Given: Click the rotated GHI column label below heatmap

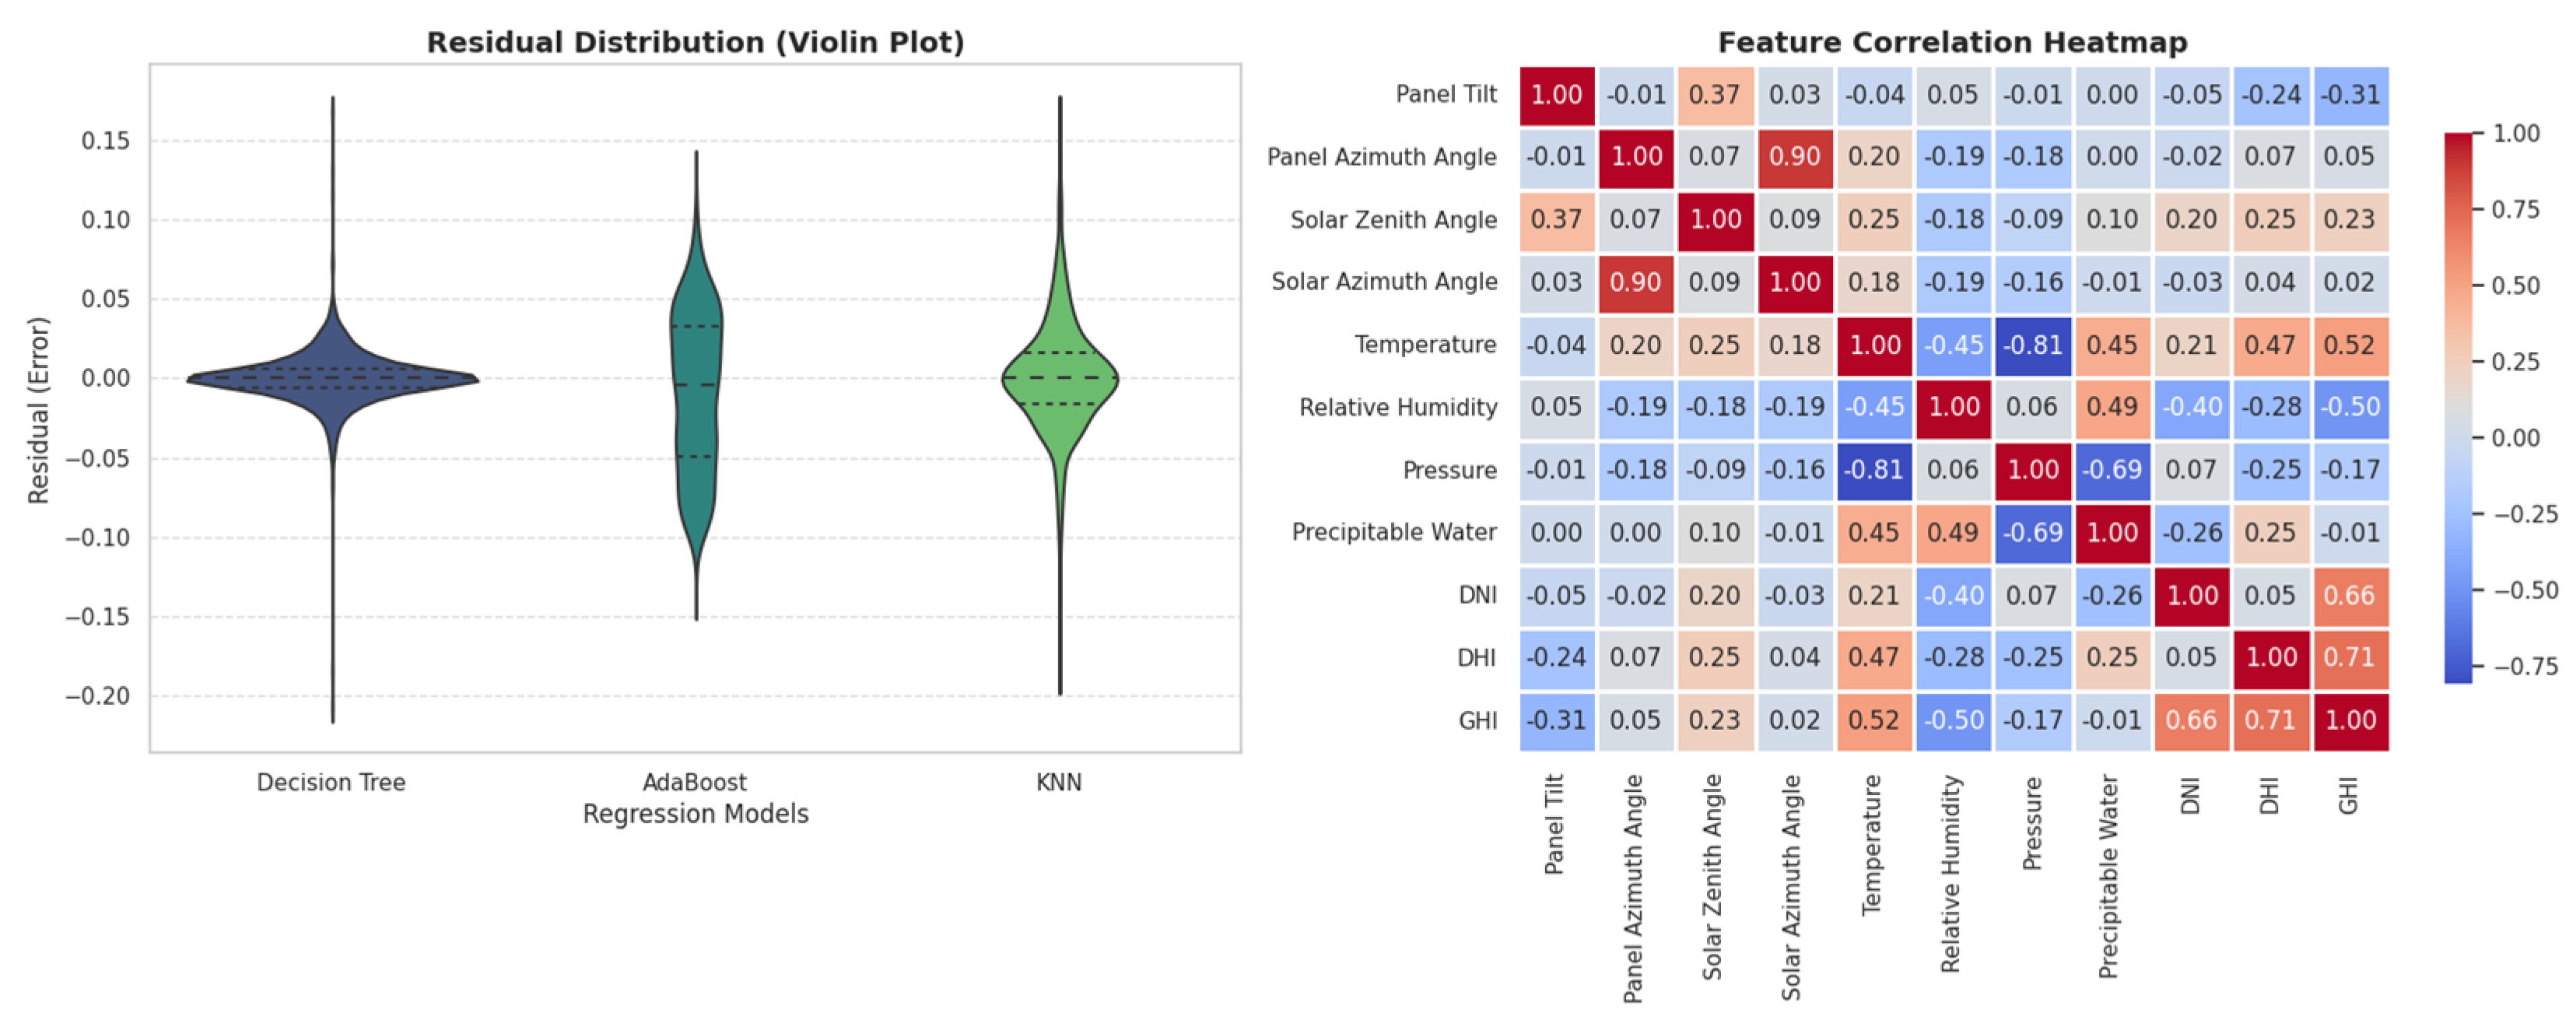Looking at the screenshot, I should click(x=2349, y=797).
